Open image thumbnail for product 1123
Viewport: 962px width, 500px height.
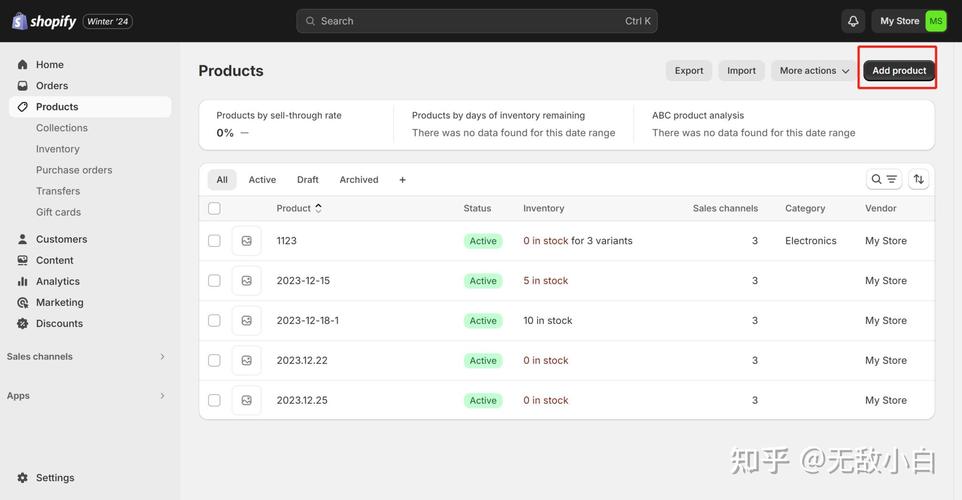point(247,240)
